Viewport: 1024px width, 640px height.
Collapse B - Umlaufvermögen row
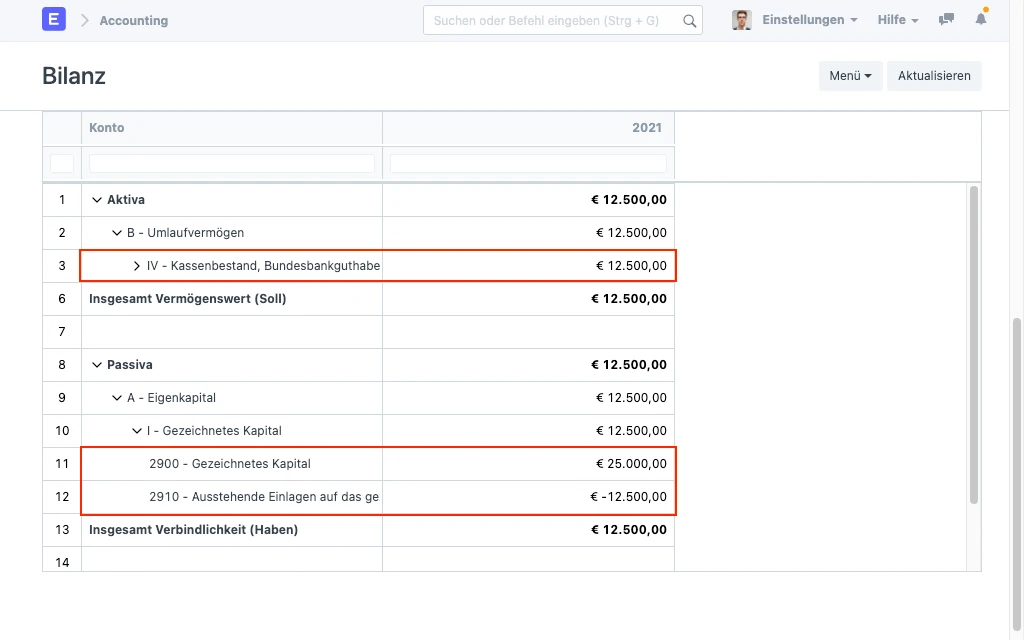(117, 233)
